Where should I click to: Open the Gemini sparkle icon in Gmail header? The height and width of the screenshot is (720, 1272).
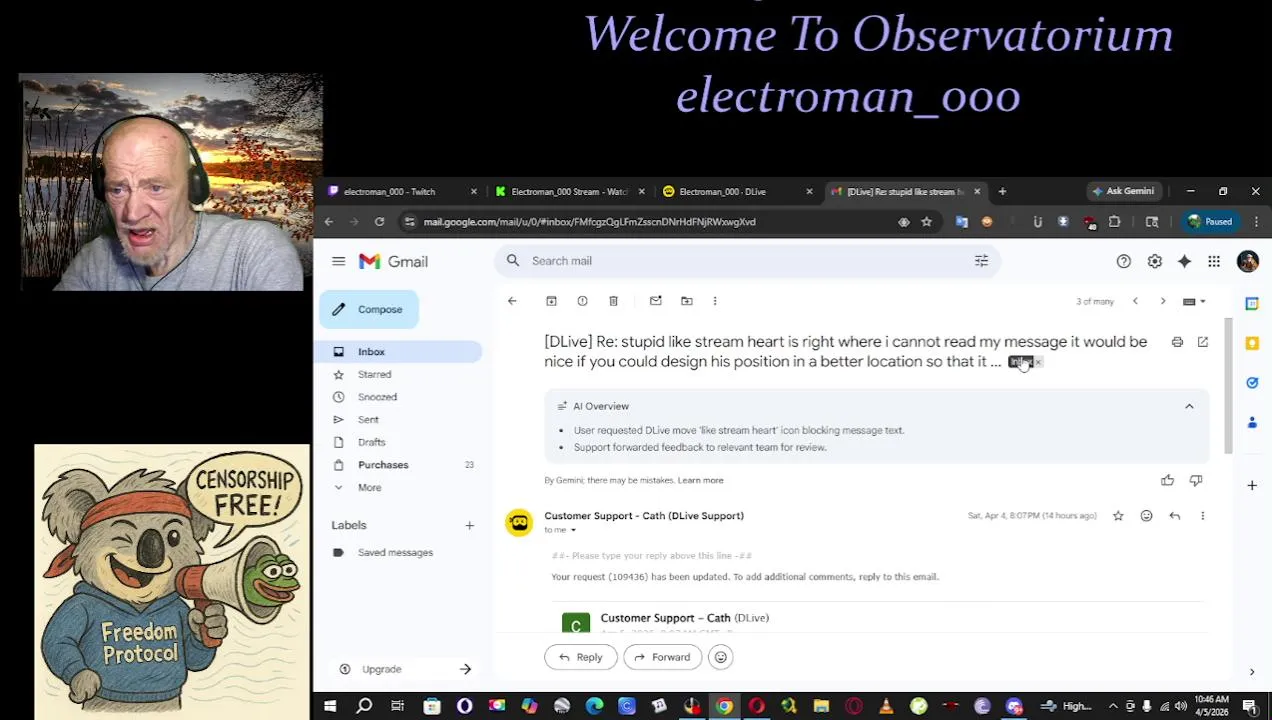(x=1184, y=261)
